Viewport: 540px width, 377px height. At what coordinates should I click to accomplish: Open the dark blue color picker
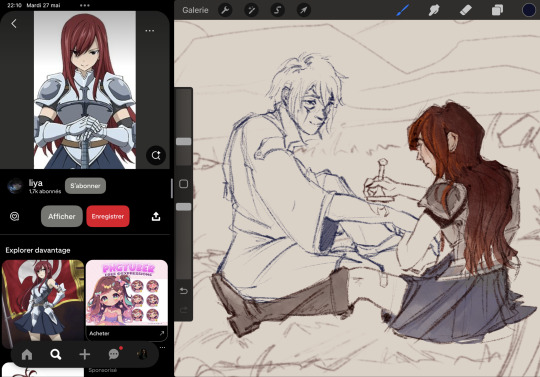(529, 10)
